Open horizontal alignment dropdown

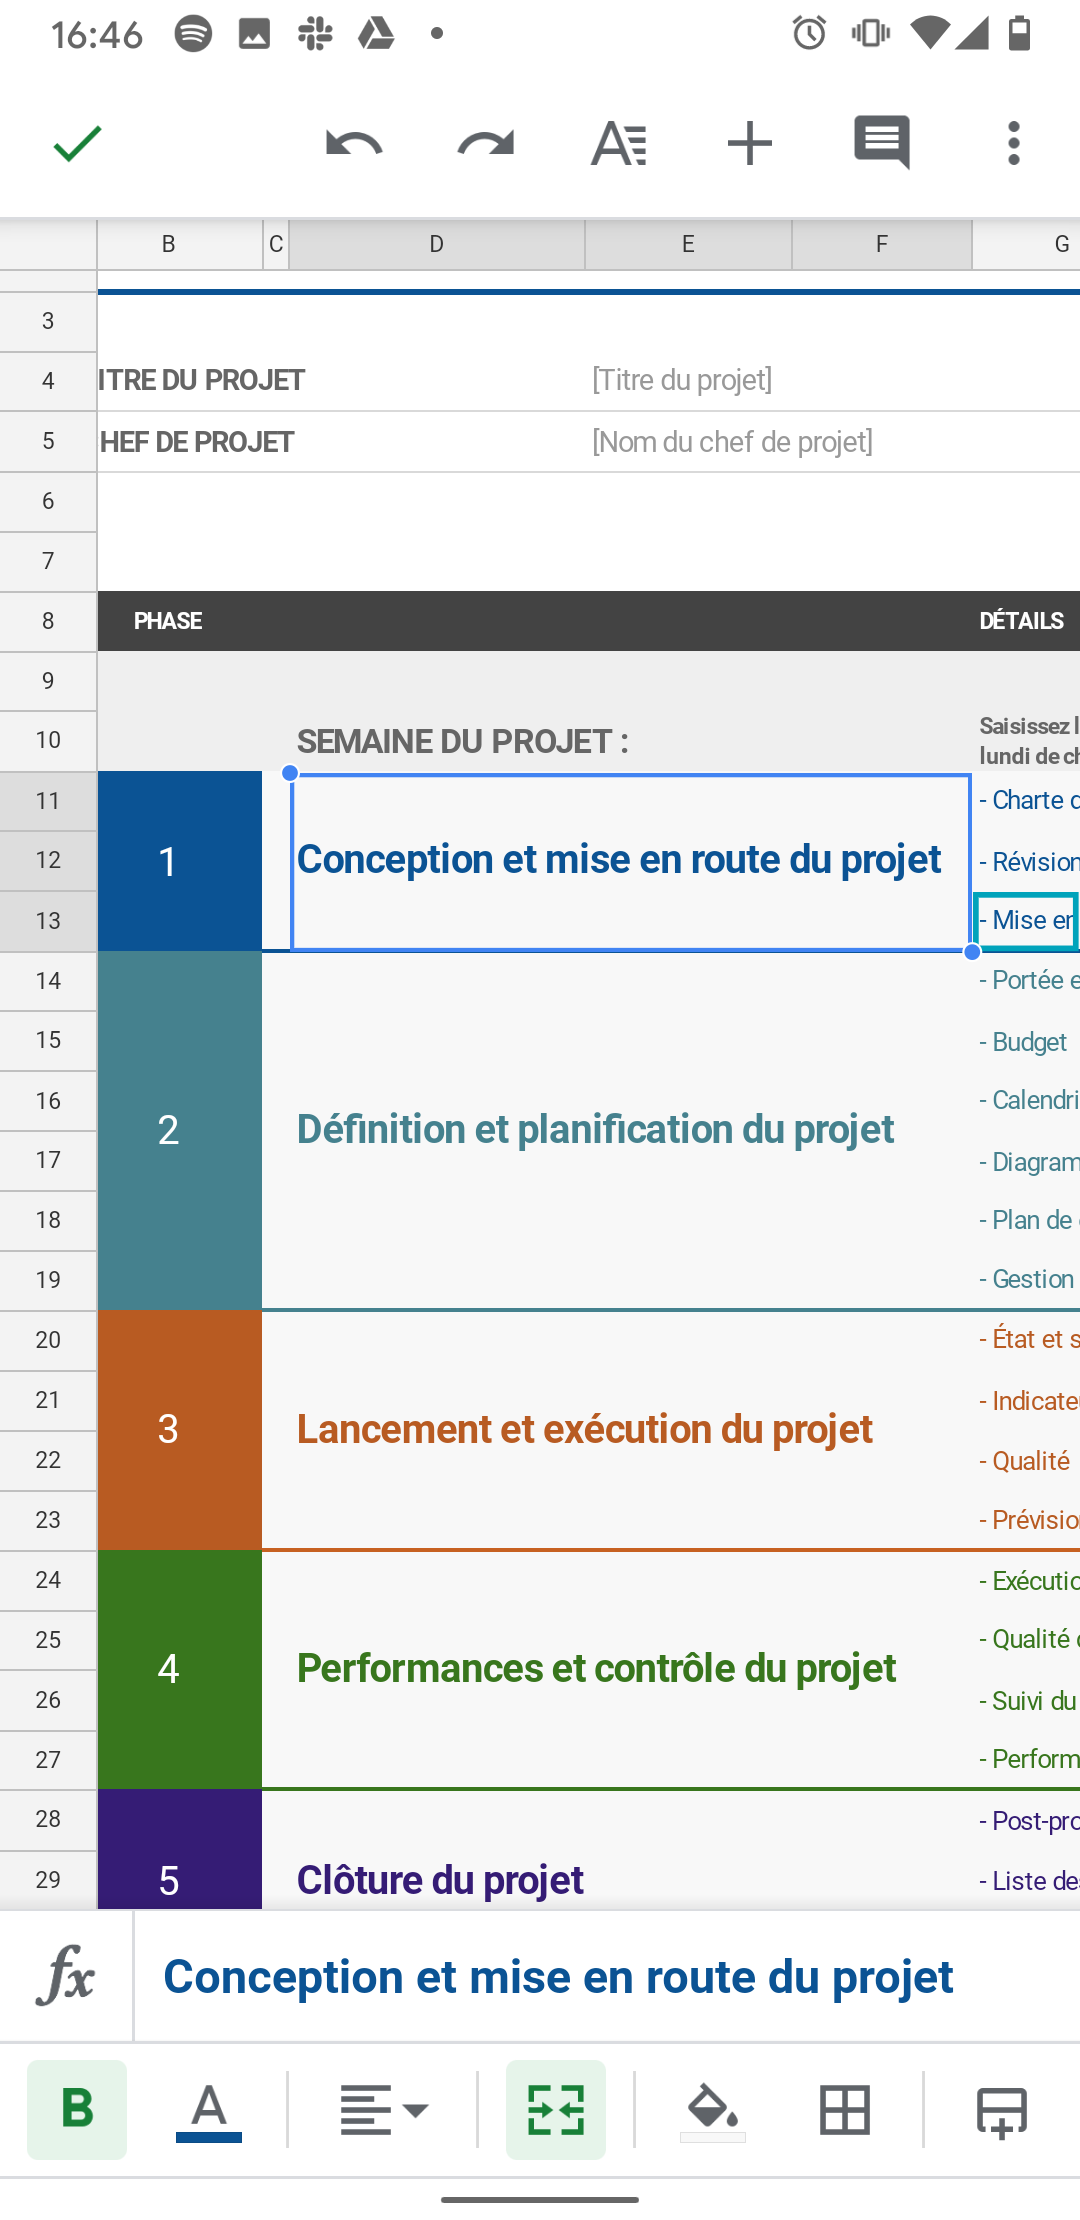pos(383,2110)
